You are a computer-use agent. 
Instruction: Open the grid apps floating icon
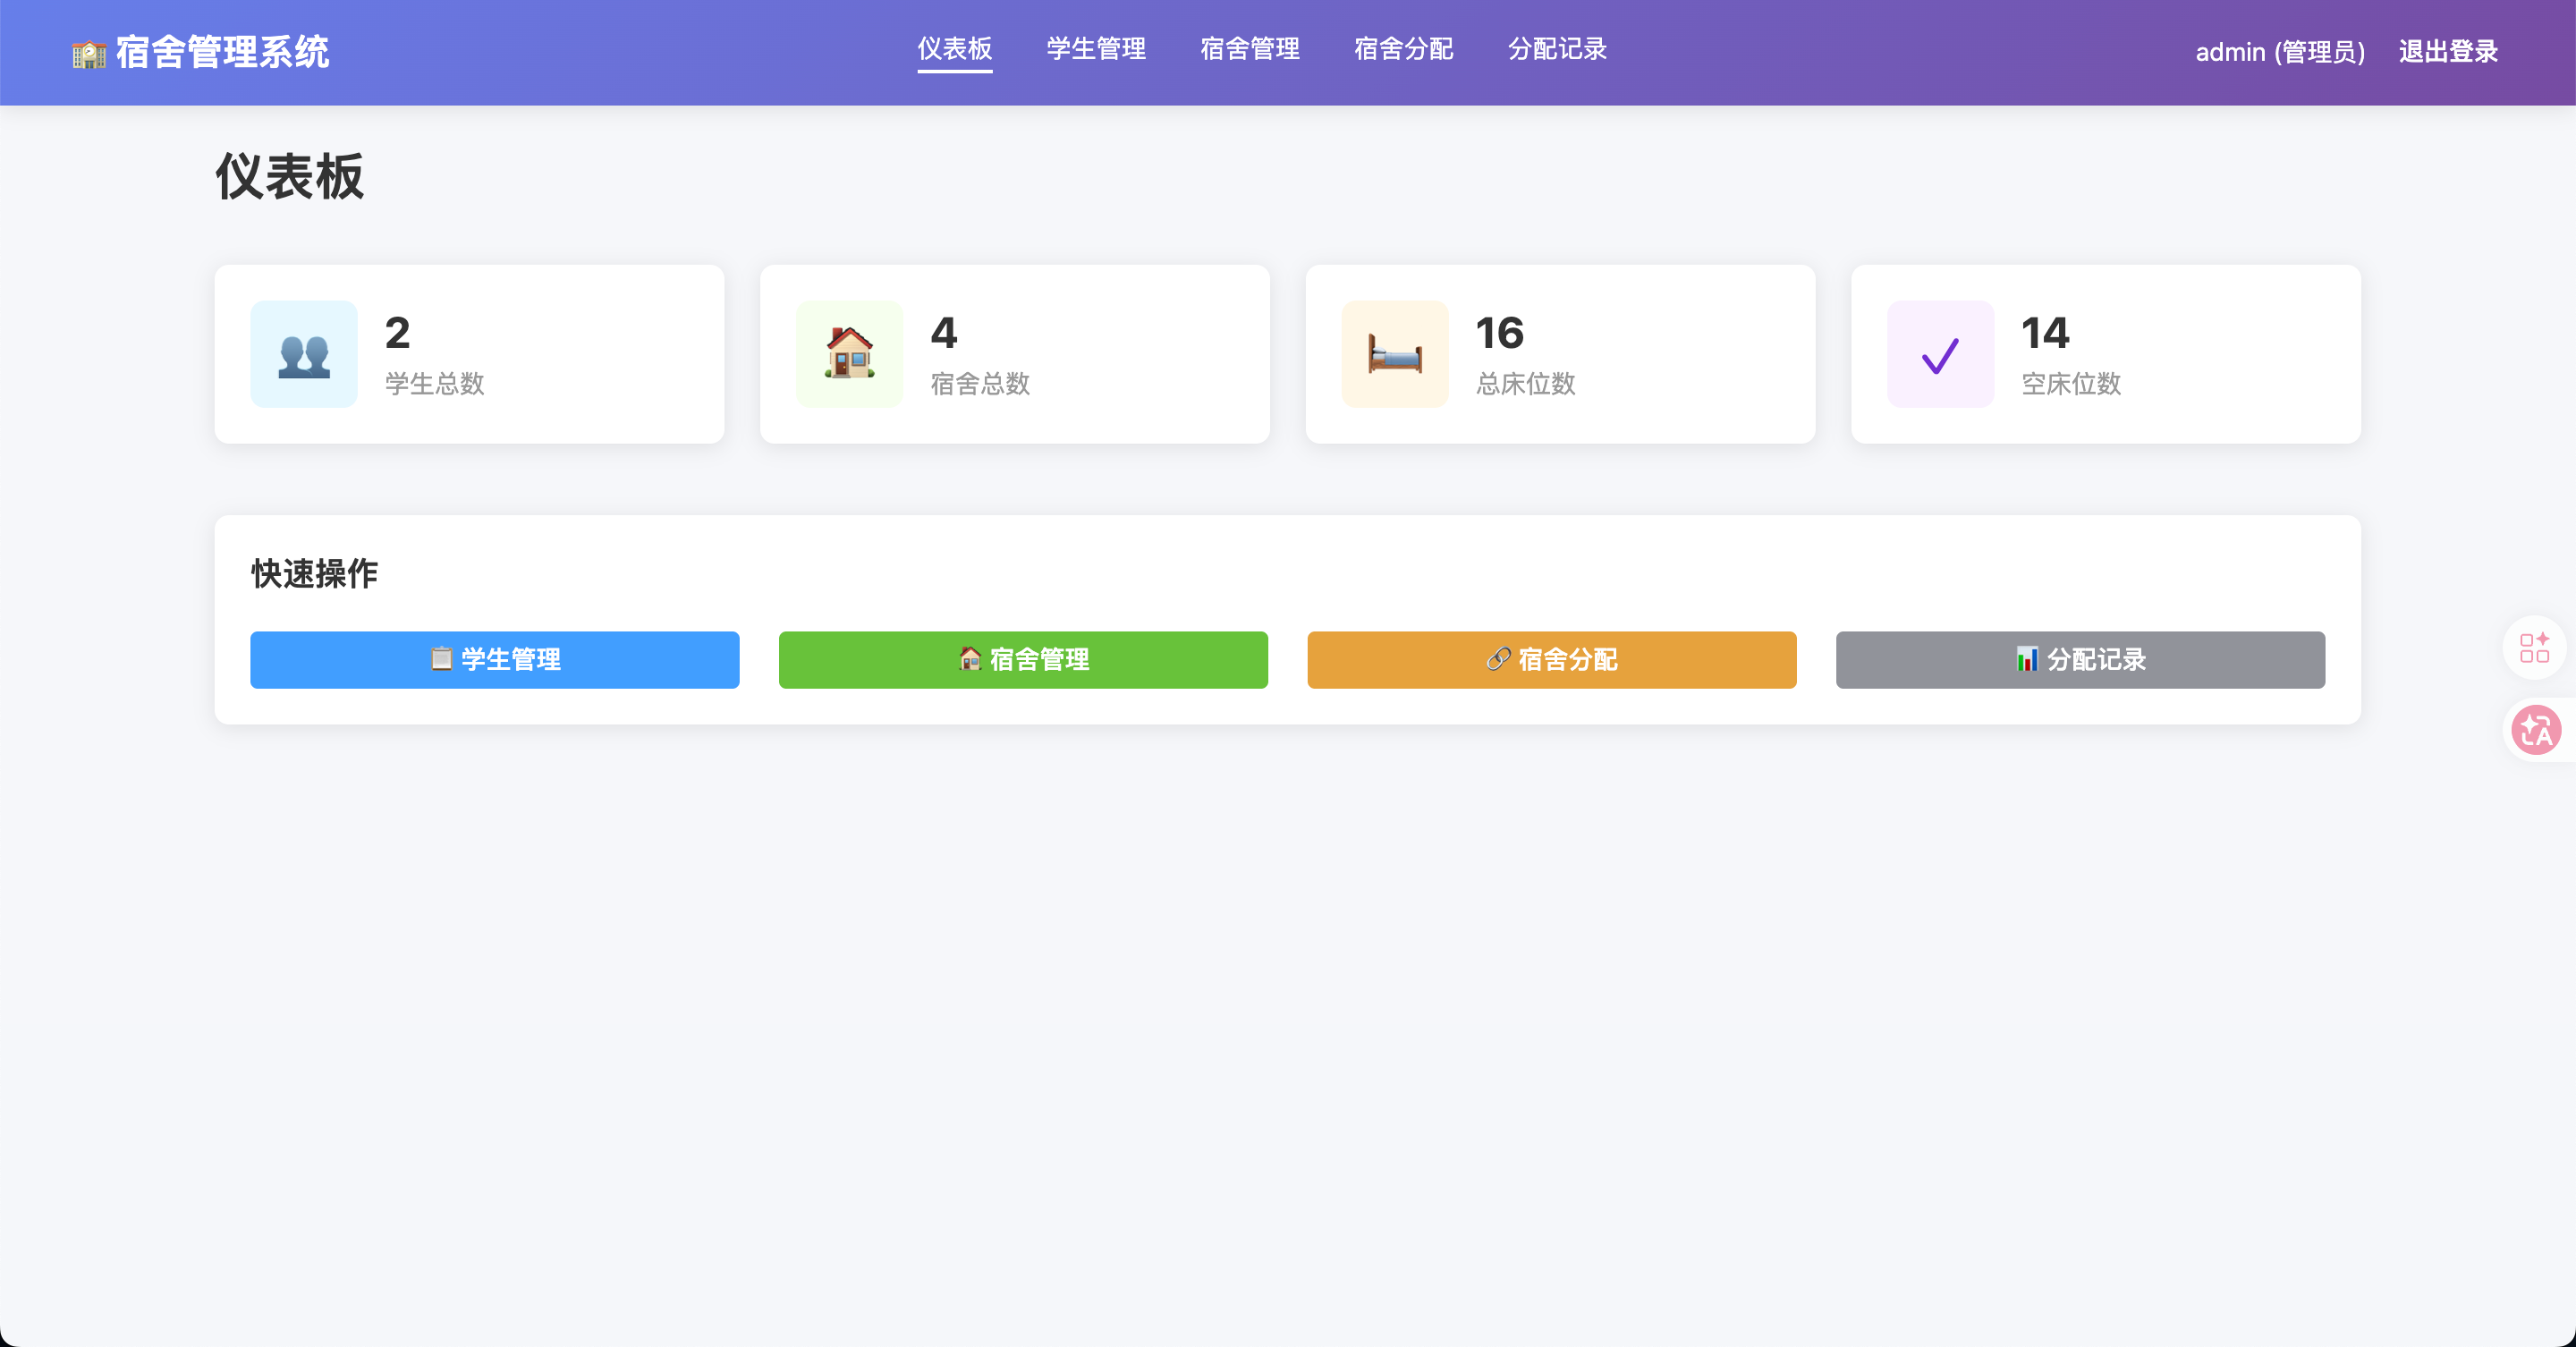click(2534, 647)
